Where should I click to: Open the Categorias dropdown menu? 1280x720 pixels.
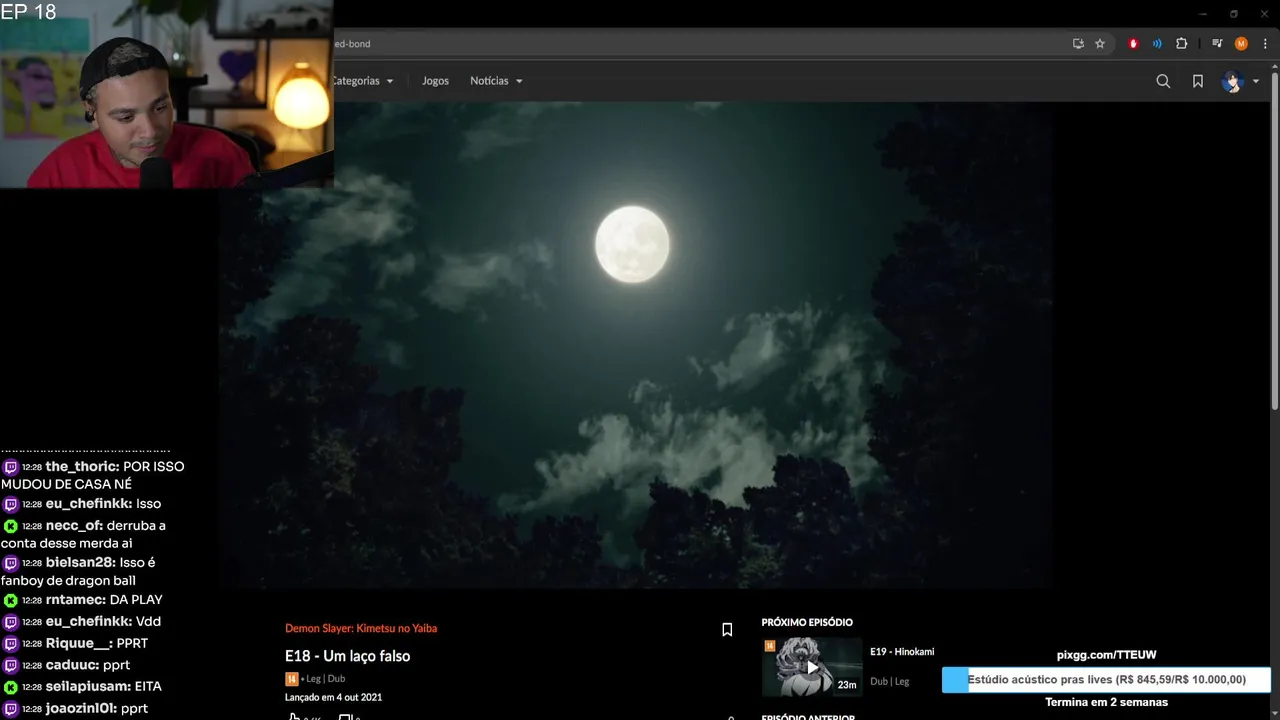pyautogui.click(x=363, y=81)
